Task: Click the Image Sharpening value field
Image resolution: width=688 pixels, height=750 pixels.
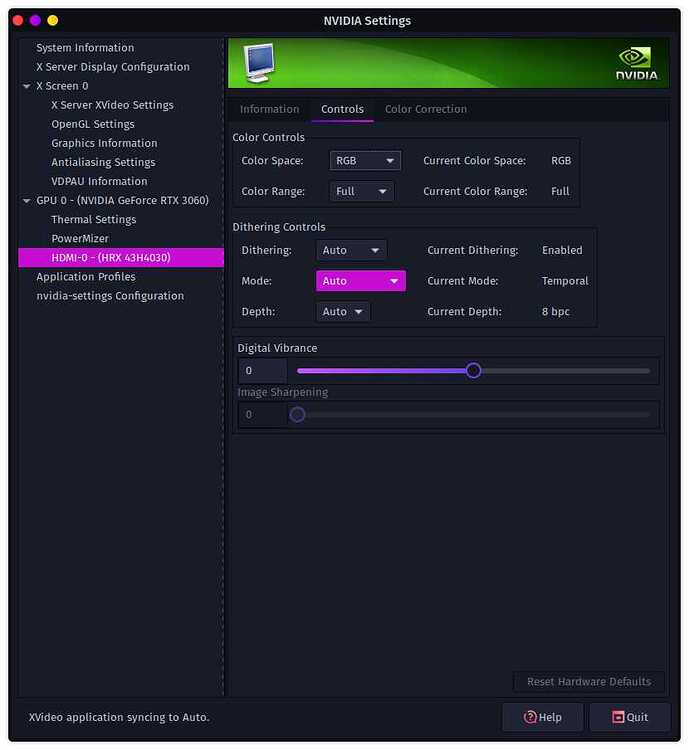Action: click(262, 415)
